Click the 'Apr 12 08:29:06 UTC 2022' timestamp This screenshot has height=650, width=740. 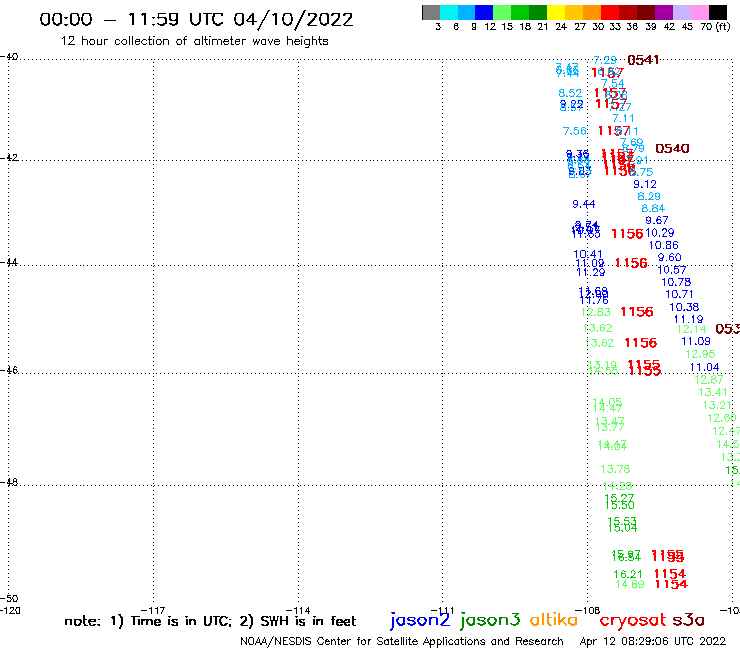tap(653, 642)
